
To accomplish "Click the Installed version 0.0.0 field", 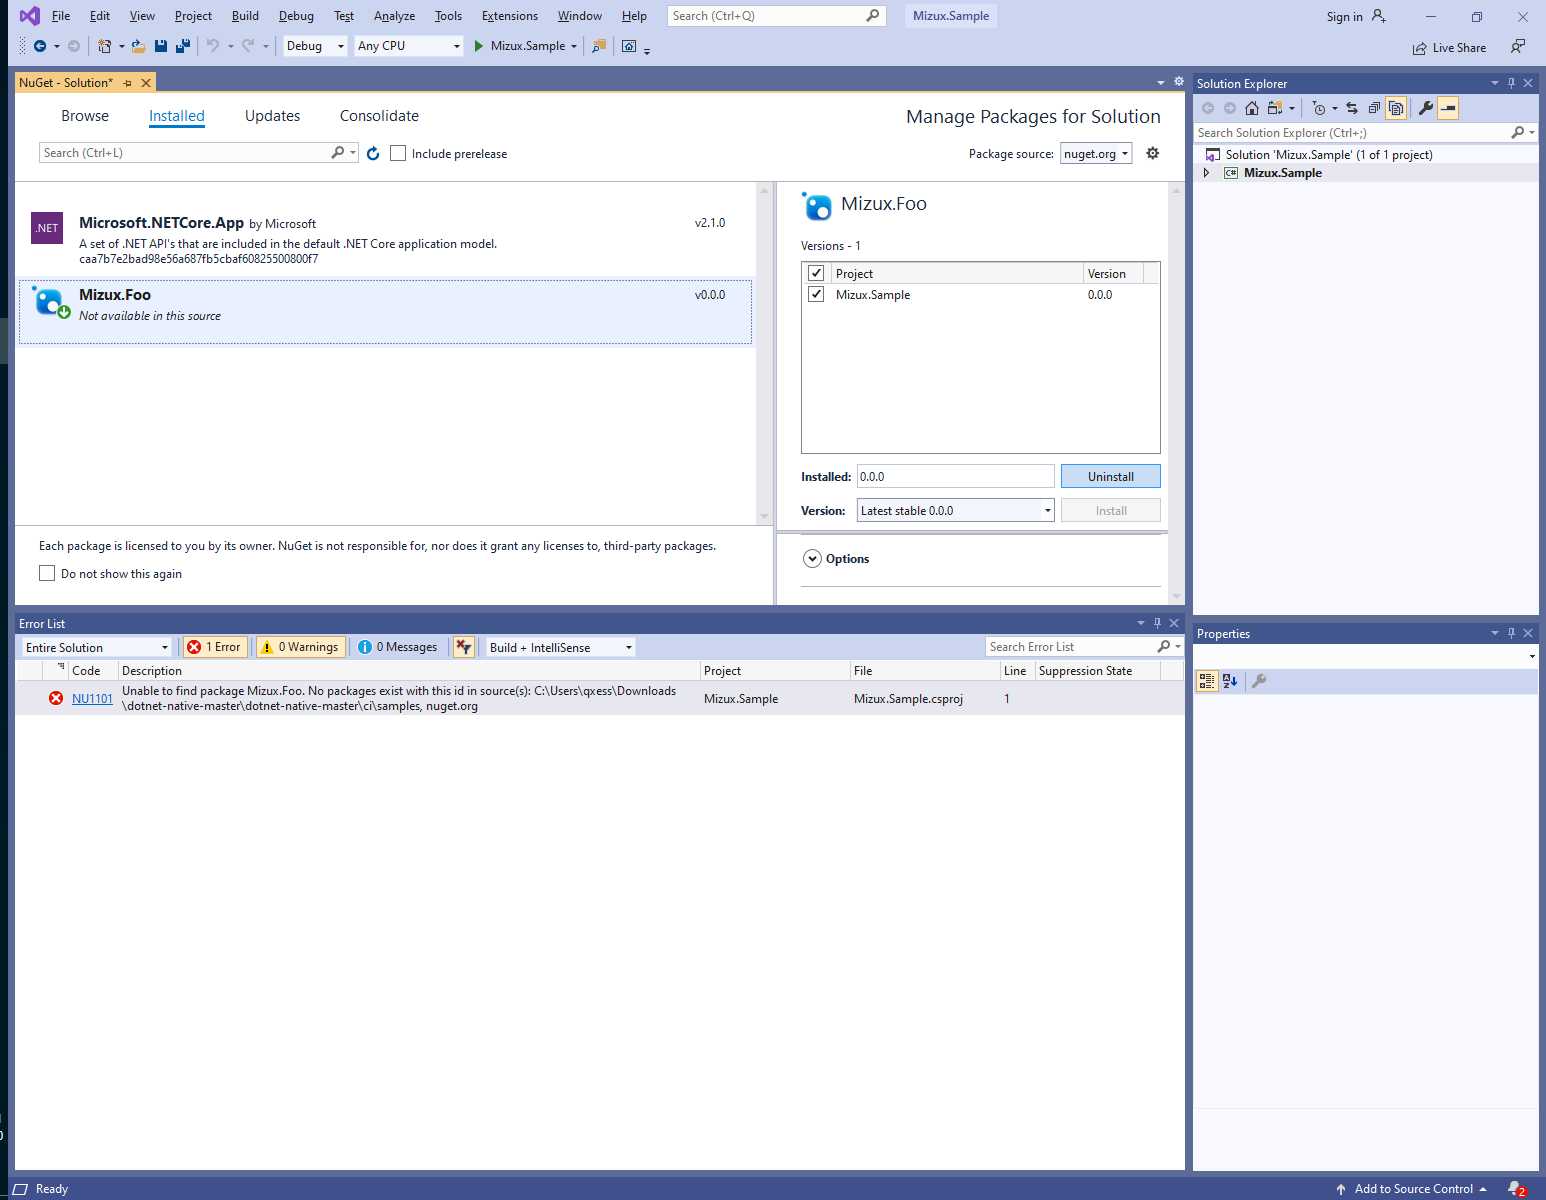I will [x=956, y=476].
